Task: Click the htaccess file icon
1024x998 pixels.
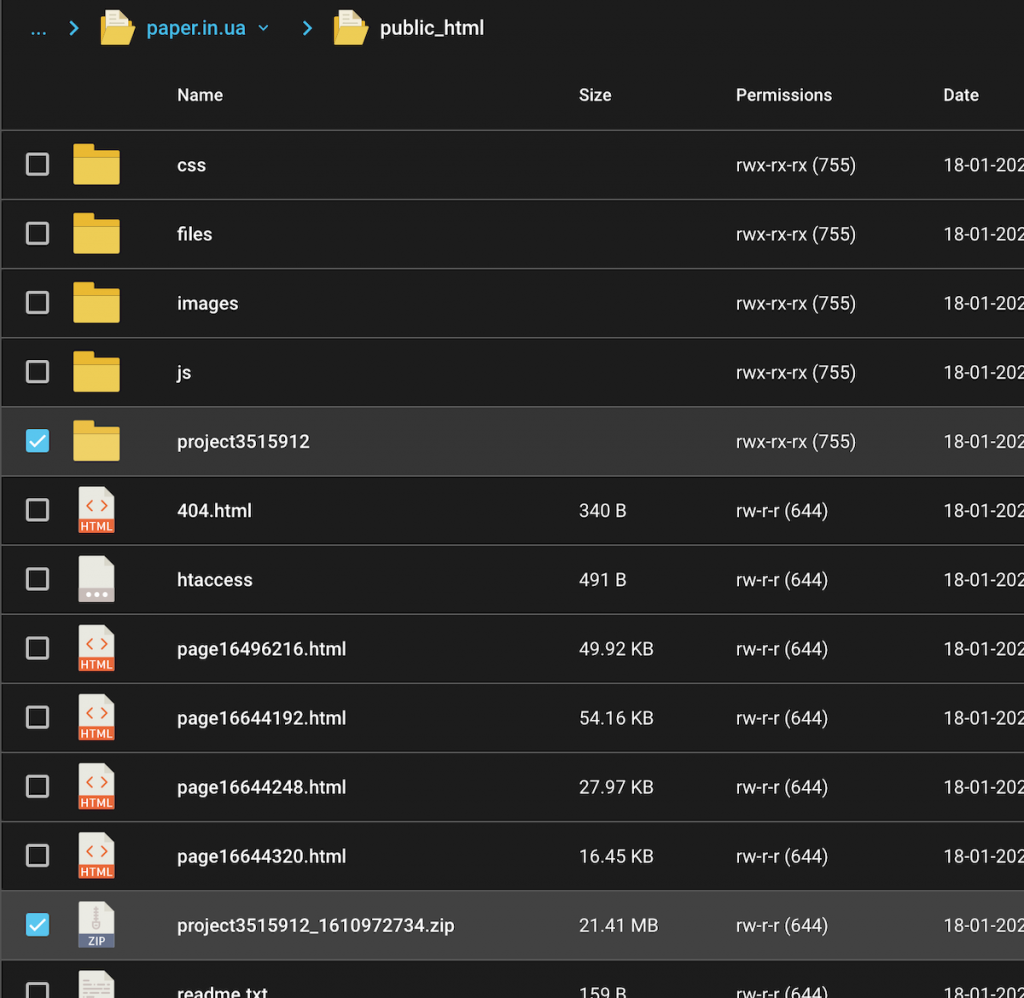Action: tap(96, 579)
